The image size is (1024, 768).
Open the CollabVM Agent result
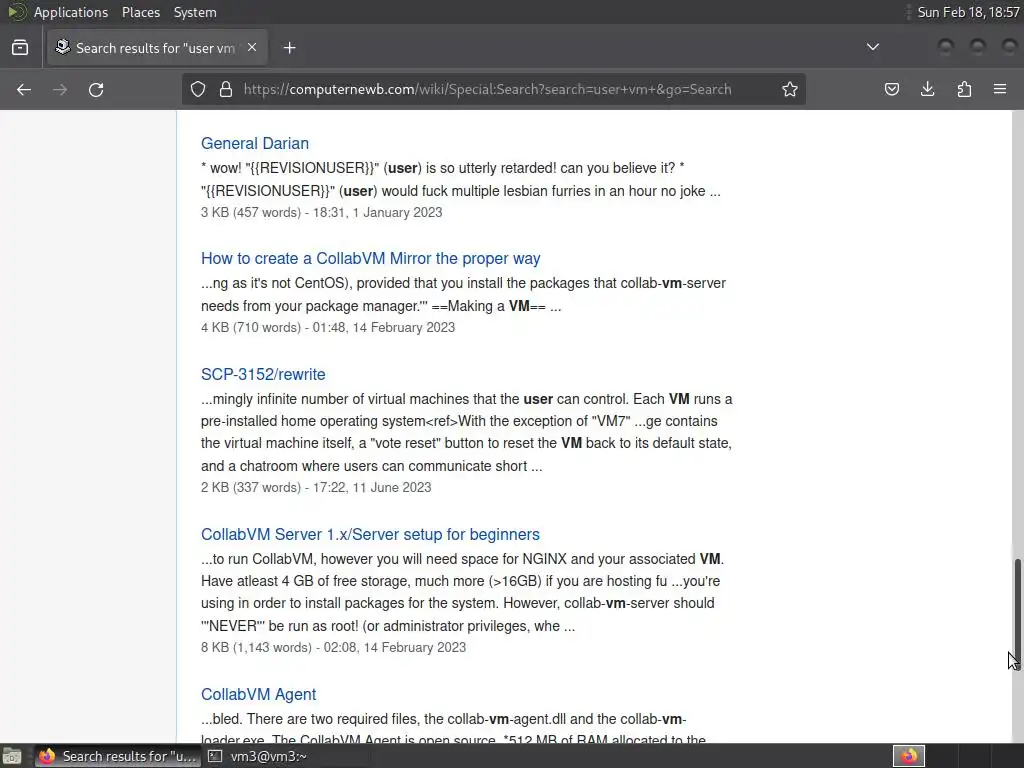pyautogui.click(x=258, y=694)
